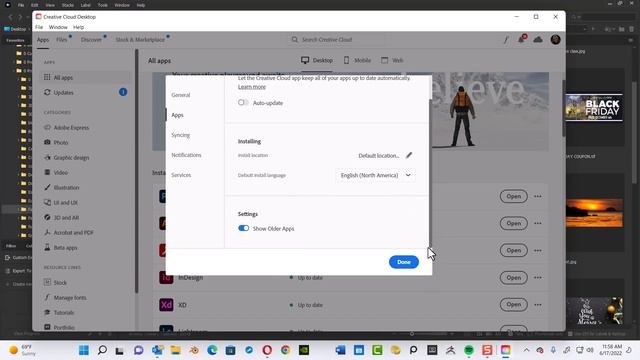Show hidden system tray icons
640x360 pixels.
[527, 350]
